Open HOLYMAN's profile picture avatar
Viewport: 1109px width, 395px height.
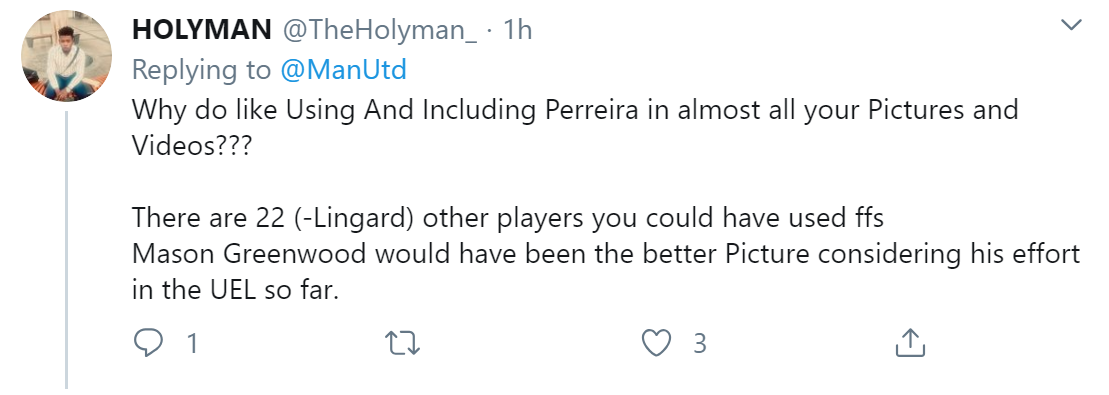[x=66, y=56]
